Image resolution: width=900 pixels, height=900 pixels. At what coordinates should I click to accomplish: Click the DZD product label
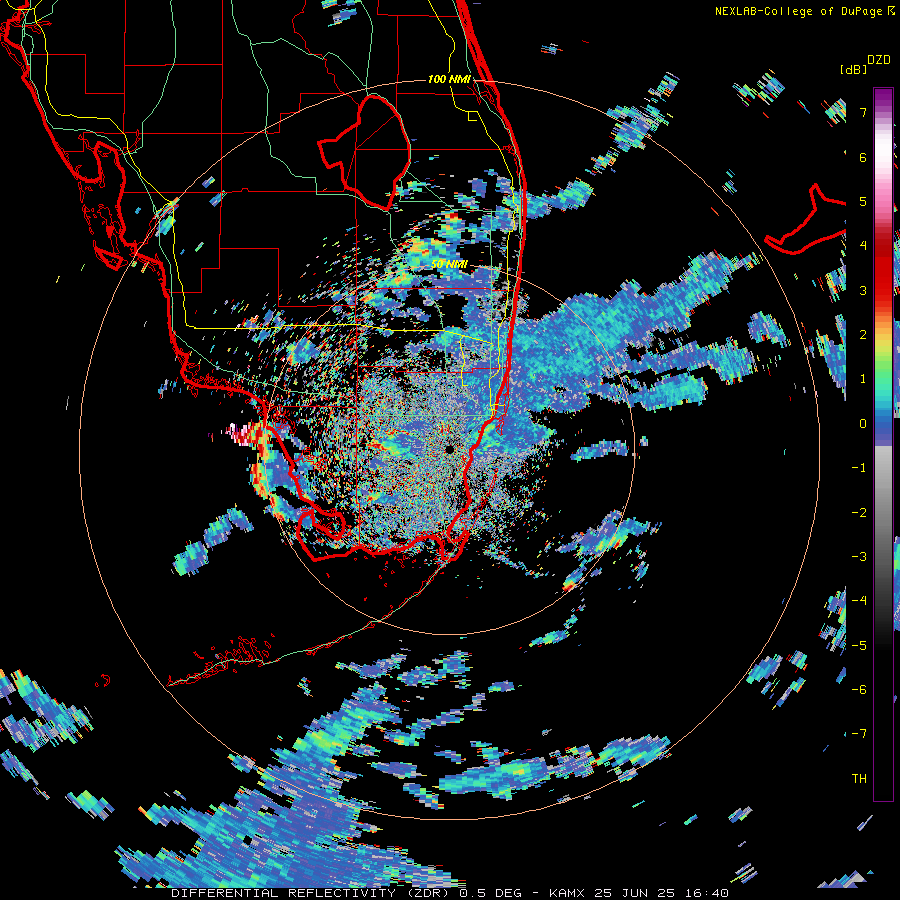[879, 60]
